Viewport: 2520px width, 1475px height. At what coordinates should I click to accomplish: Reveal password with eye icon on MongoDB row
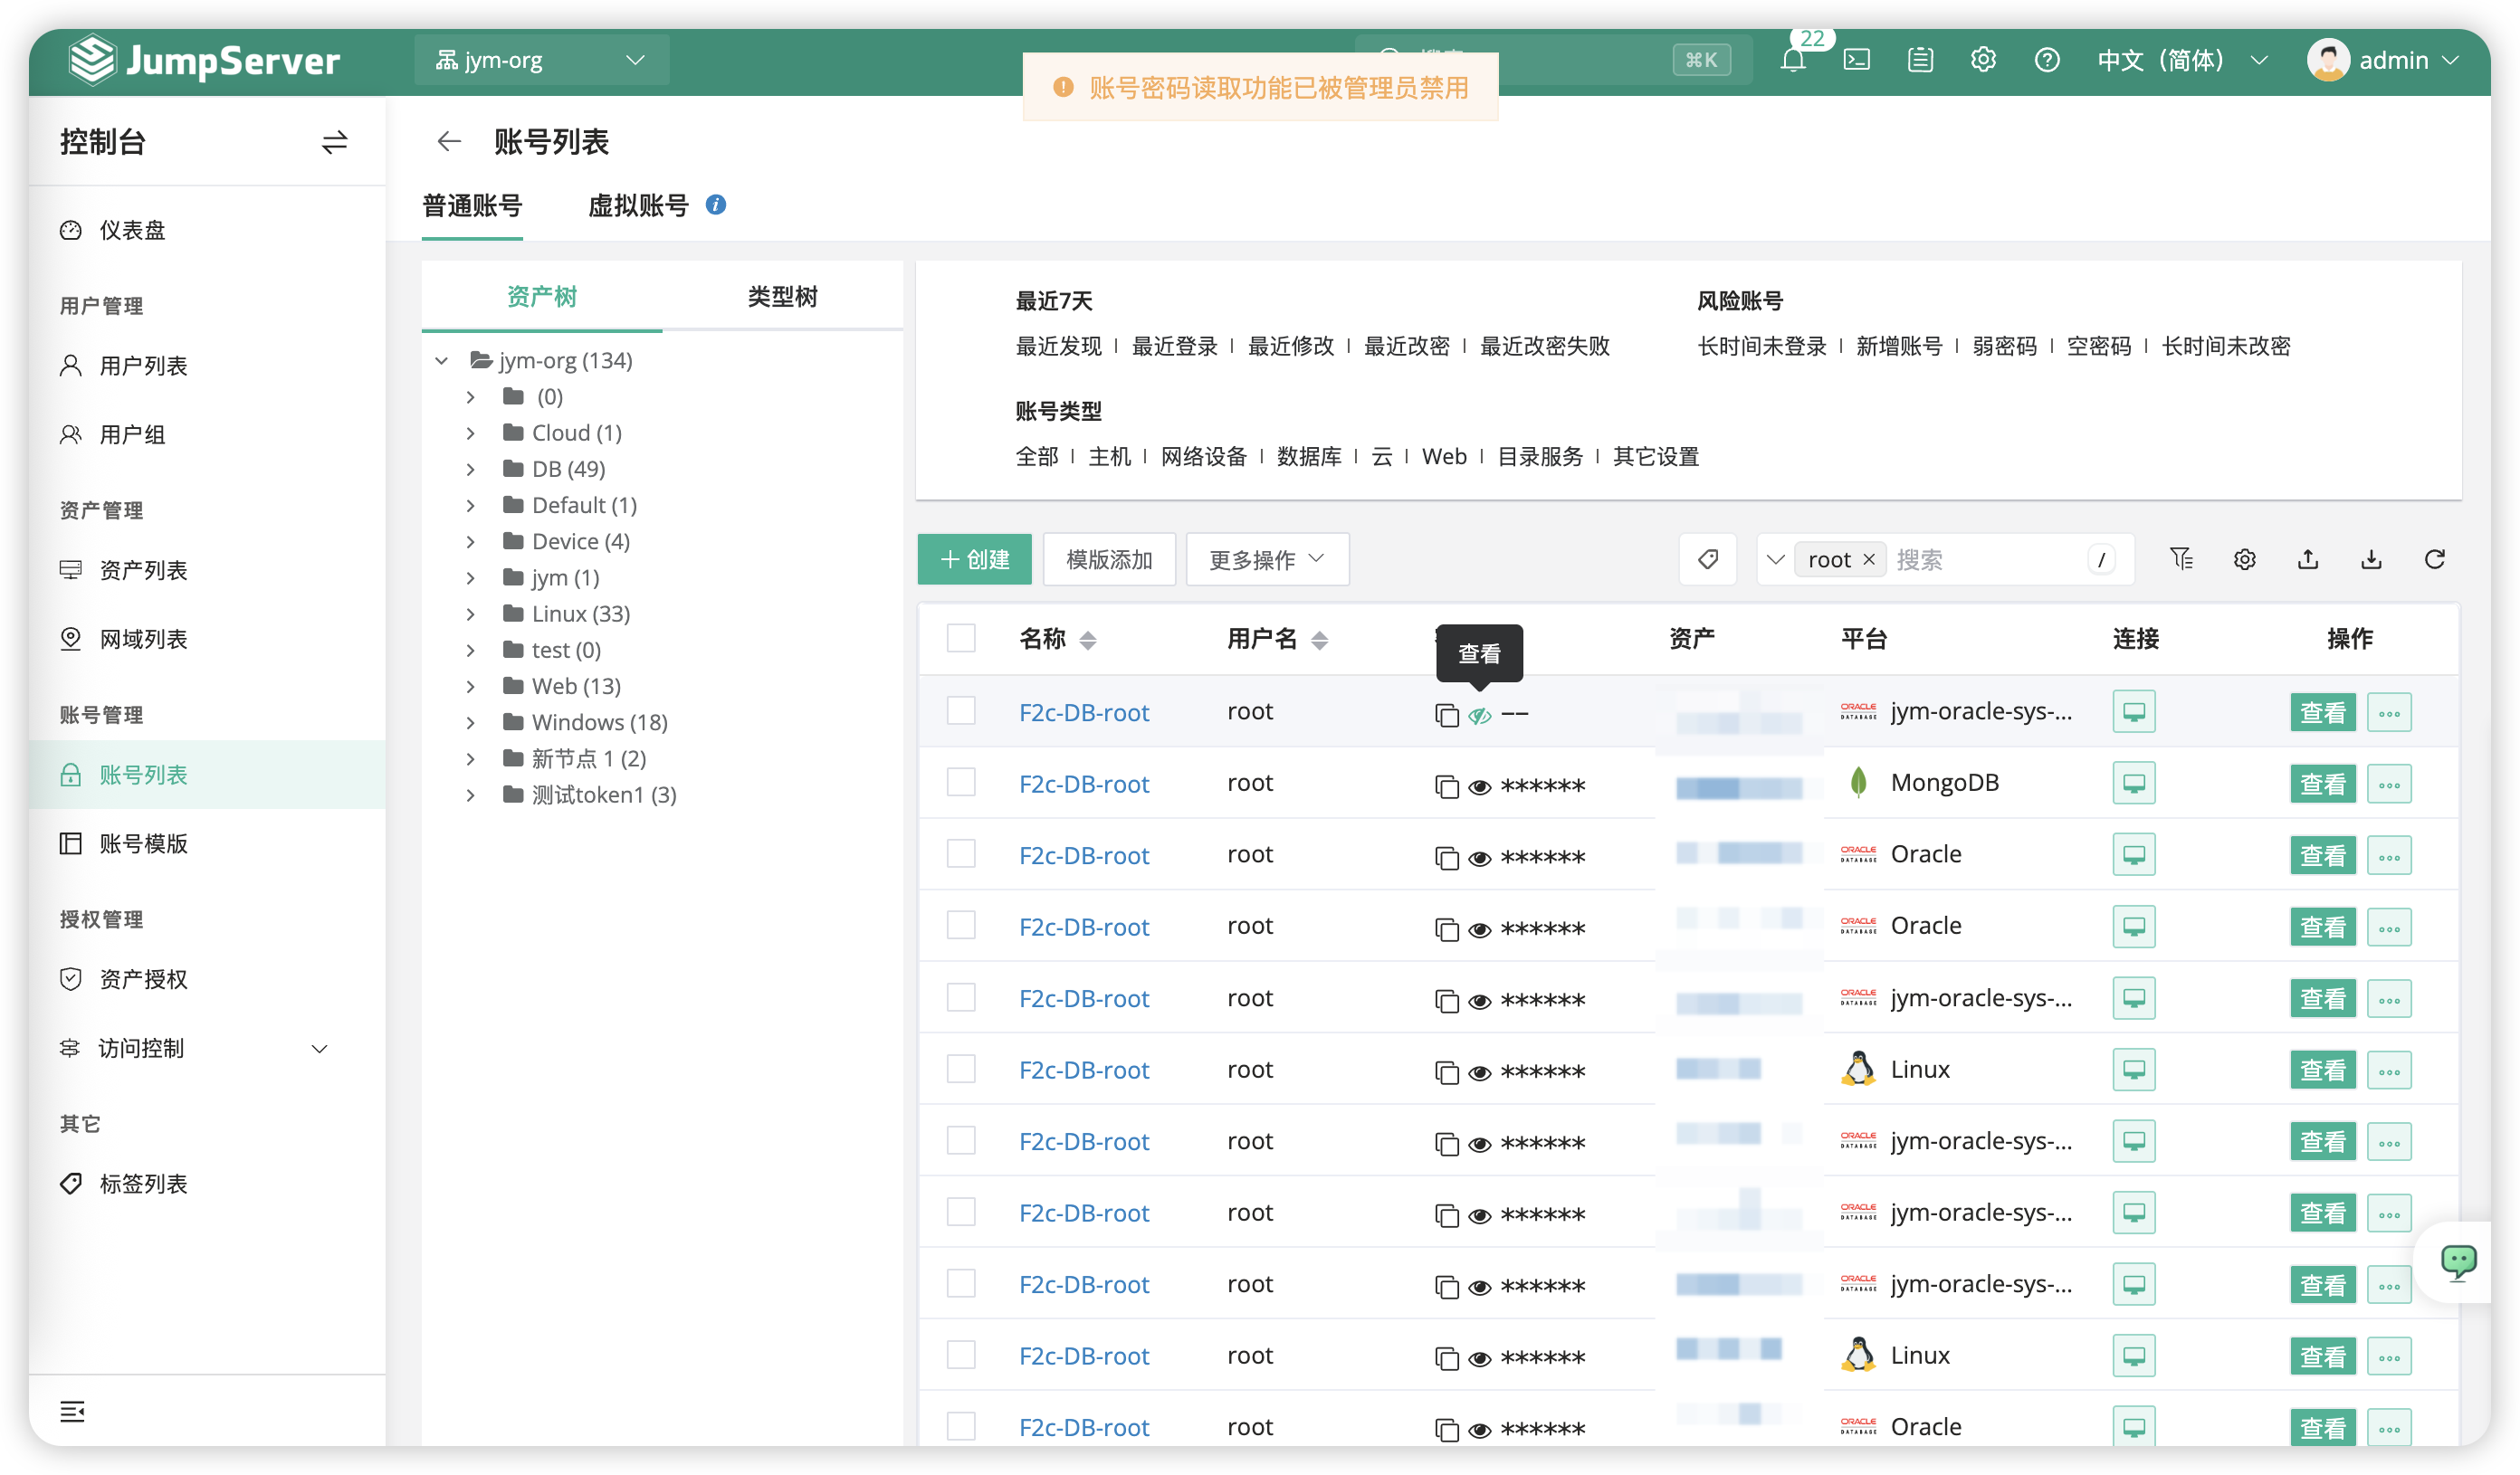(1480, 787)
